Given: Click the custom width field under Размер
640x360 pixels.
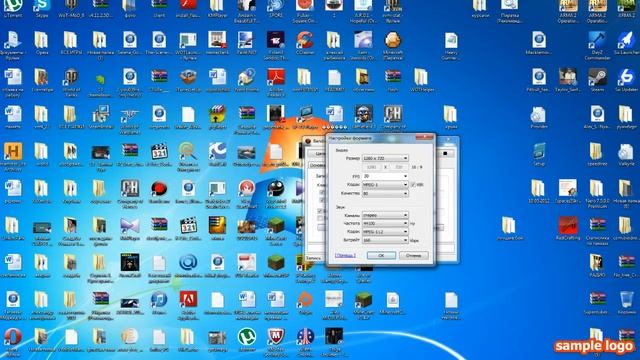Looking at the screenshot, I should 372,167.
